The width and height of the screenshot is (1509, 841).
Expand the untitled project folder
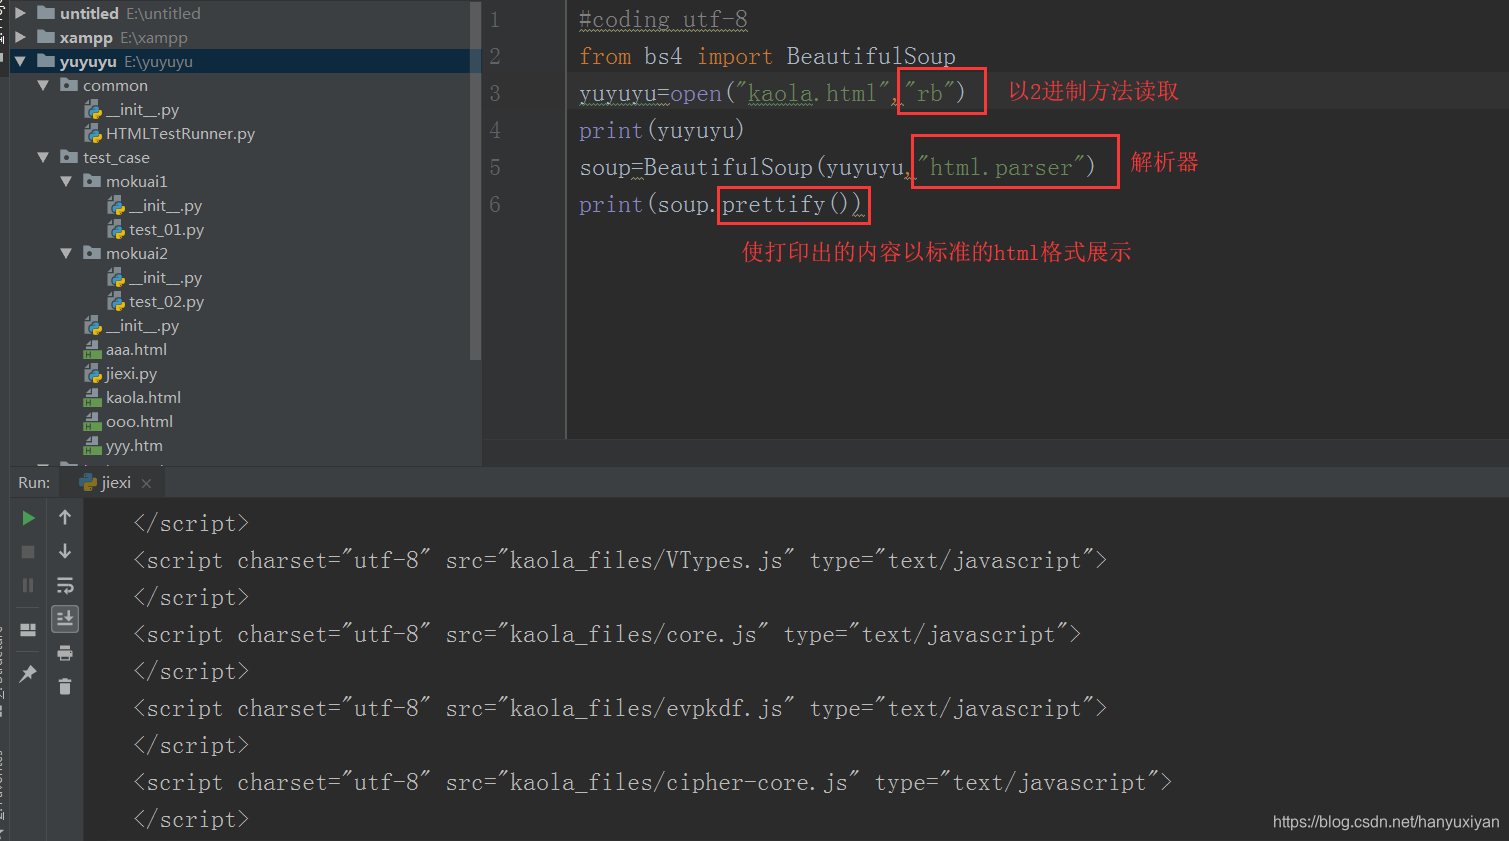pyautogui.click(x=20, y=13)
